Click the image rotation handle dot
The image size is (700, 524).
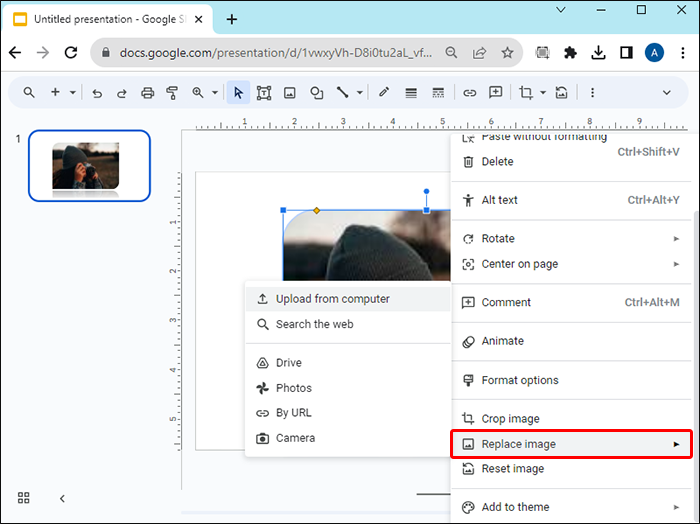426,191
